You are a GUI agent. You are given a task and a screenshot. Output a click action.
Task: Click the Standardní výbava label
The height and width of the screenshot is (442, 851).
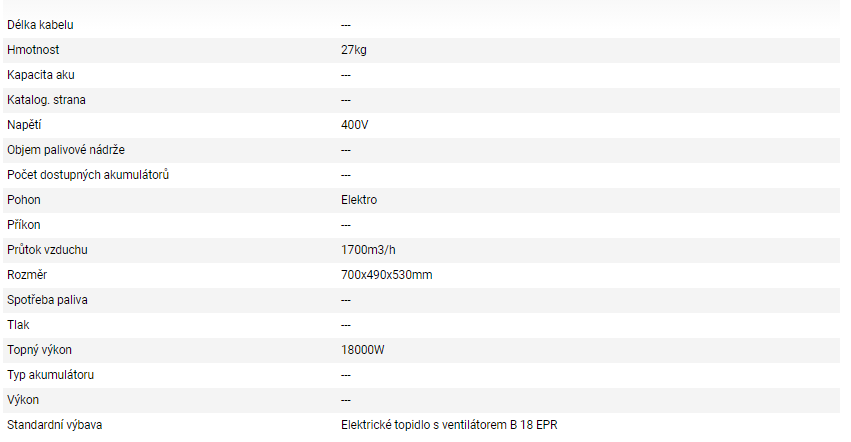coord(55,425)
